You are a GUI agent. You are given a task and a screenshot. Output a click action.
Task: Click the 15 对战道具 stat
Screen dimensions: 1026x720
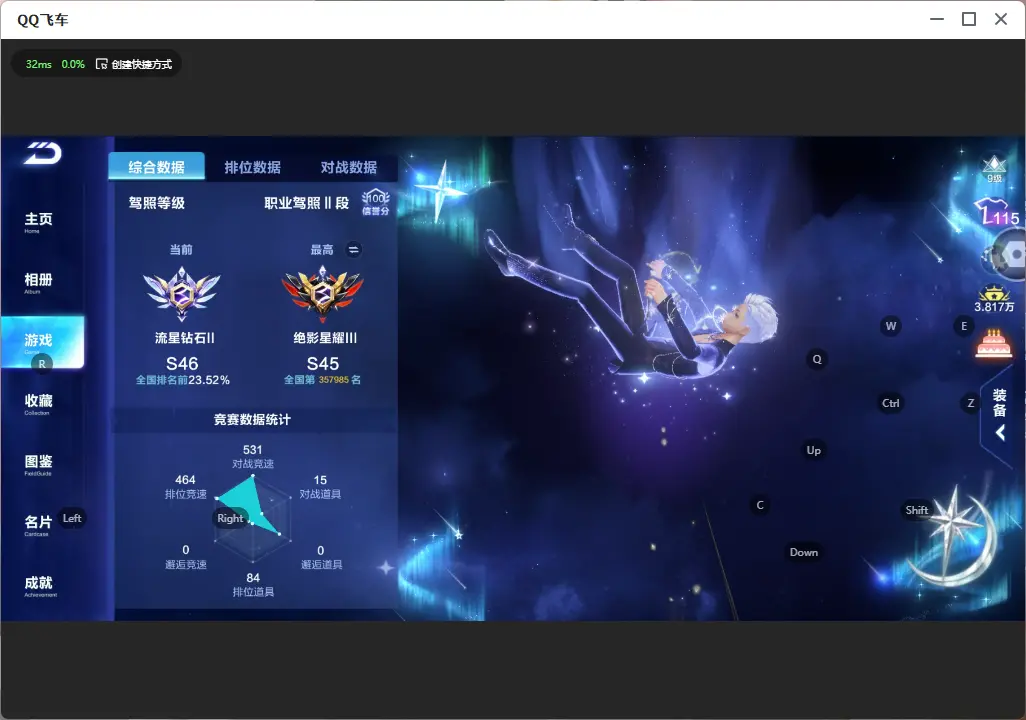pos(320,486)
